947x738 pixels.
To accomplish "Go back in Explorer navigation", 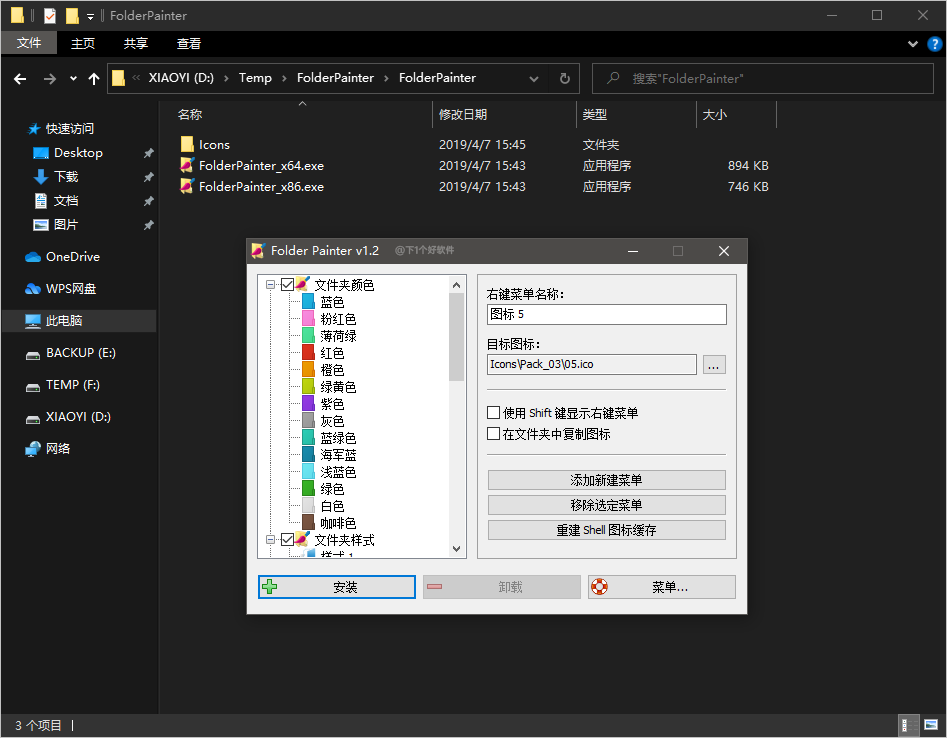I will pos(20,79).
